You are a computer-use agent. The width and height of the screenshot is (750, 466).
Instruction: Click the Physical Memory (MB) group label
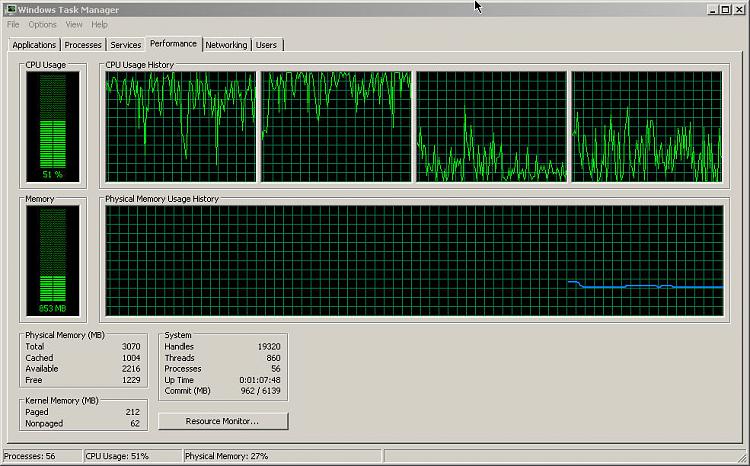click(65, 335)
